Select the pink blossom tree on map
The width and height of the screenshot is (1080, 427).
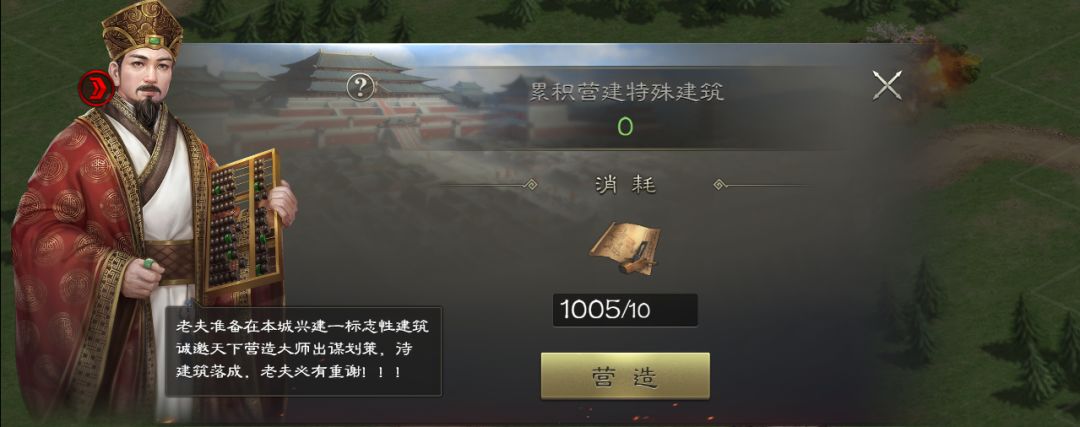click(895, 31)
